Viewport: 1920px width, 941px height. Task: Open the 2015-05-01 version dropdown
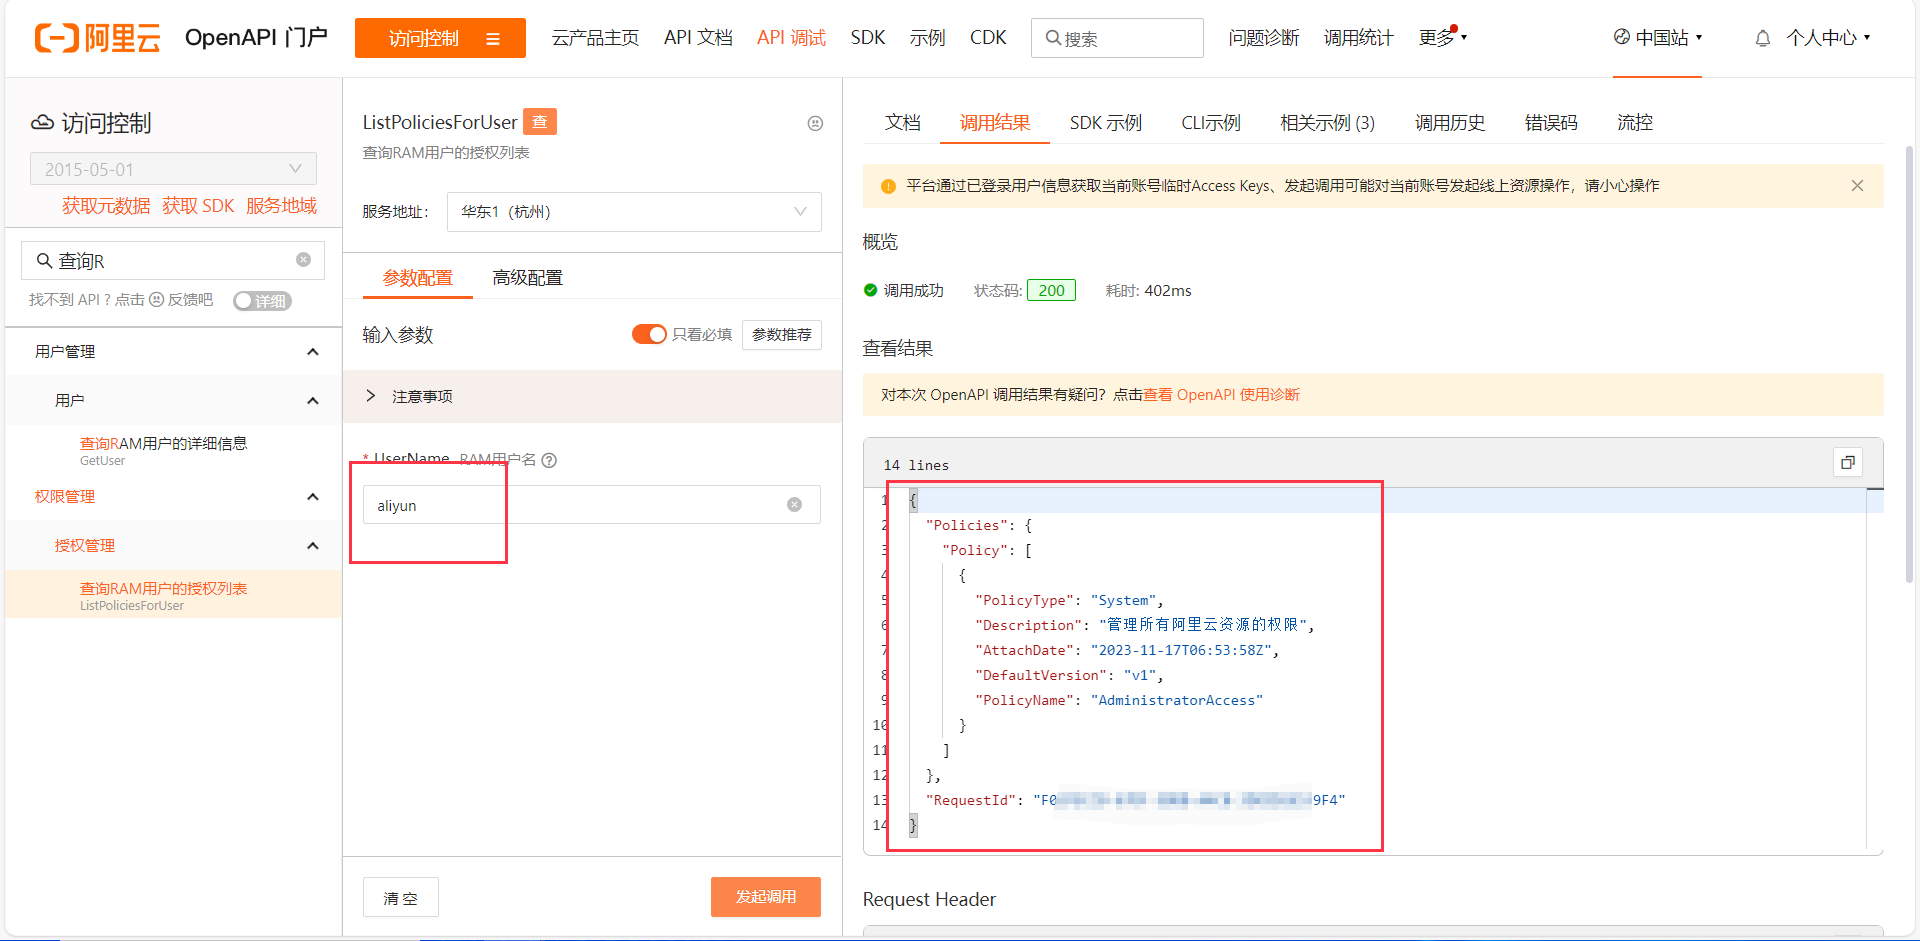[x=174, y=169]
